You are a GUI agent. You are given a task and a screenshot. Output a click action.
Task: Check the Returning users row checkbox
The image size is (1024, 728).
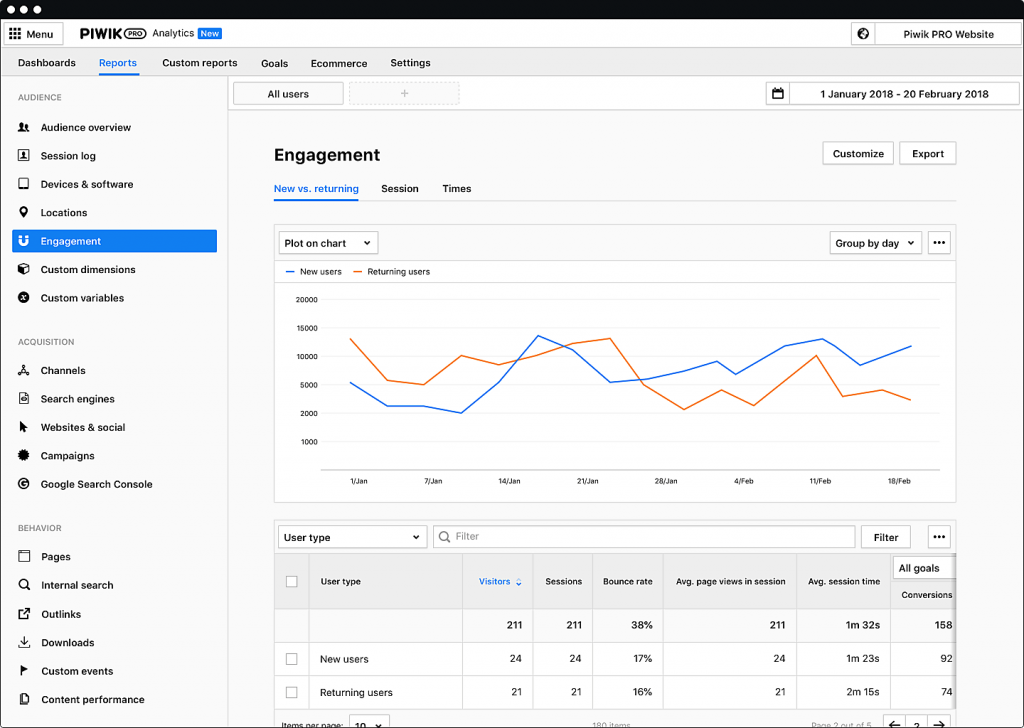coord(290,692)
